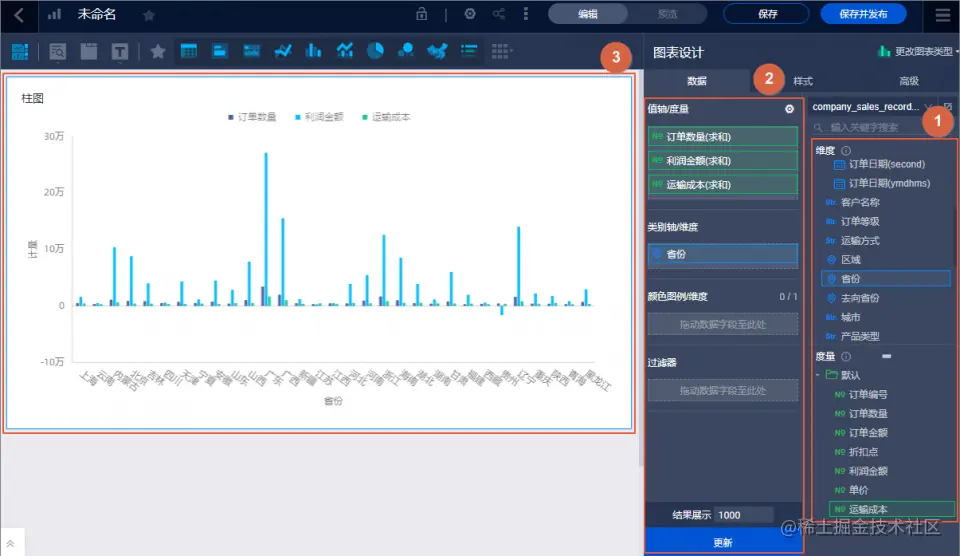Viewport: 960px width, 556px height.
Task: Click the share icon in header
Action: coord(499,14)
